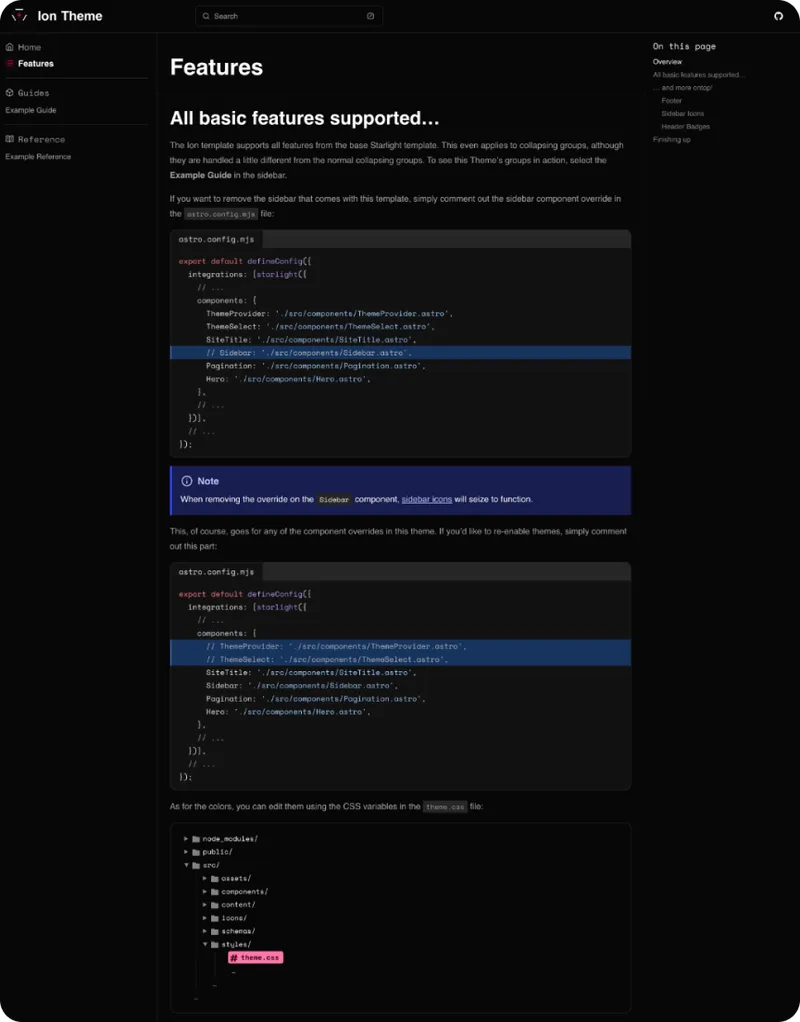Jump to Header Badges in page outline
The height and width of the screenshot is (1022, 800).
click(686, 126)
